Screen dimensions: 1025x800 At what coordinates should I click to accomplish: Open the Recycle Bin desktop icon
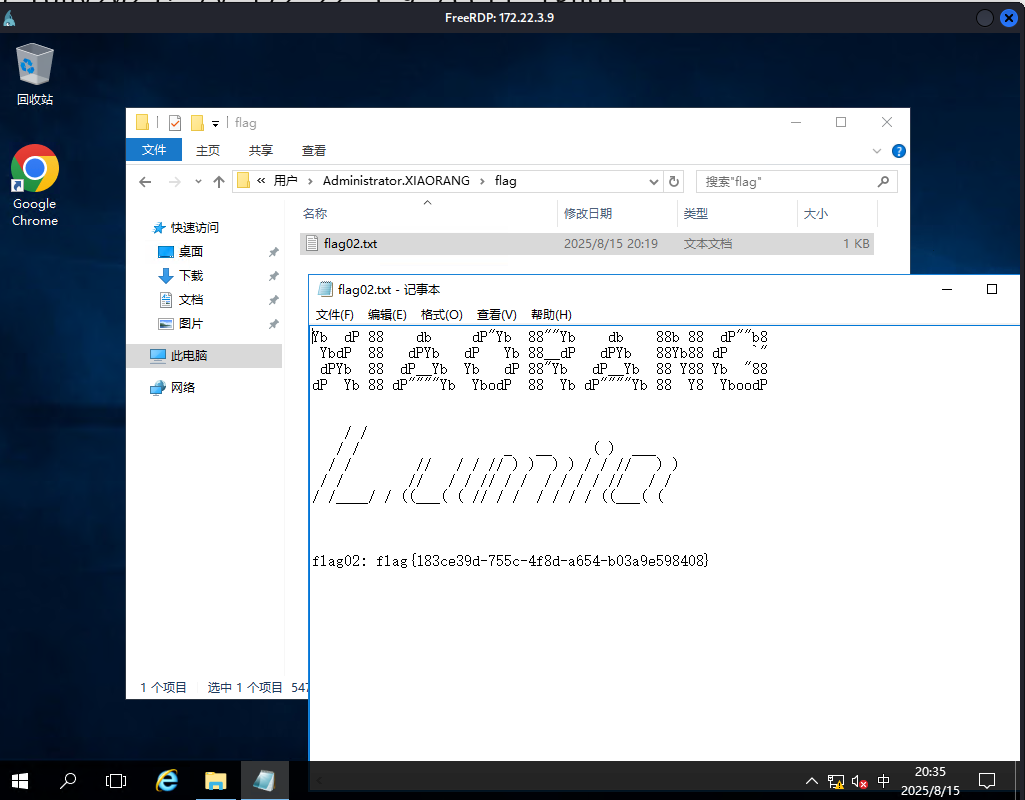click(35, 74)
